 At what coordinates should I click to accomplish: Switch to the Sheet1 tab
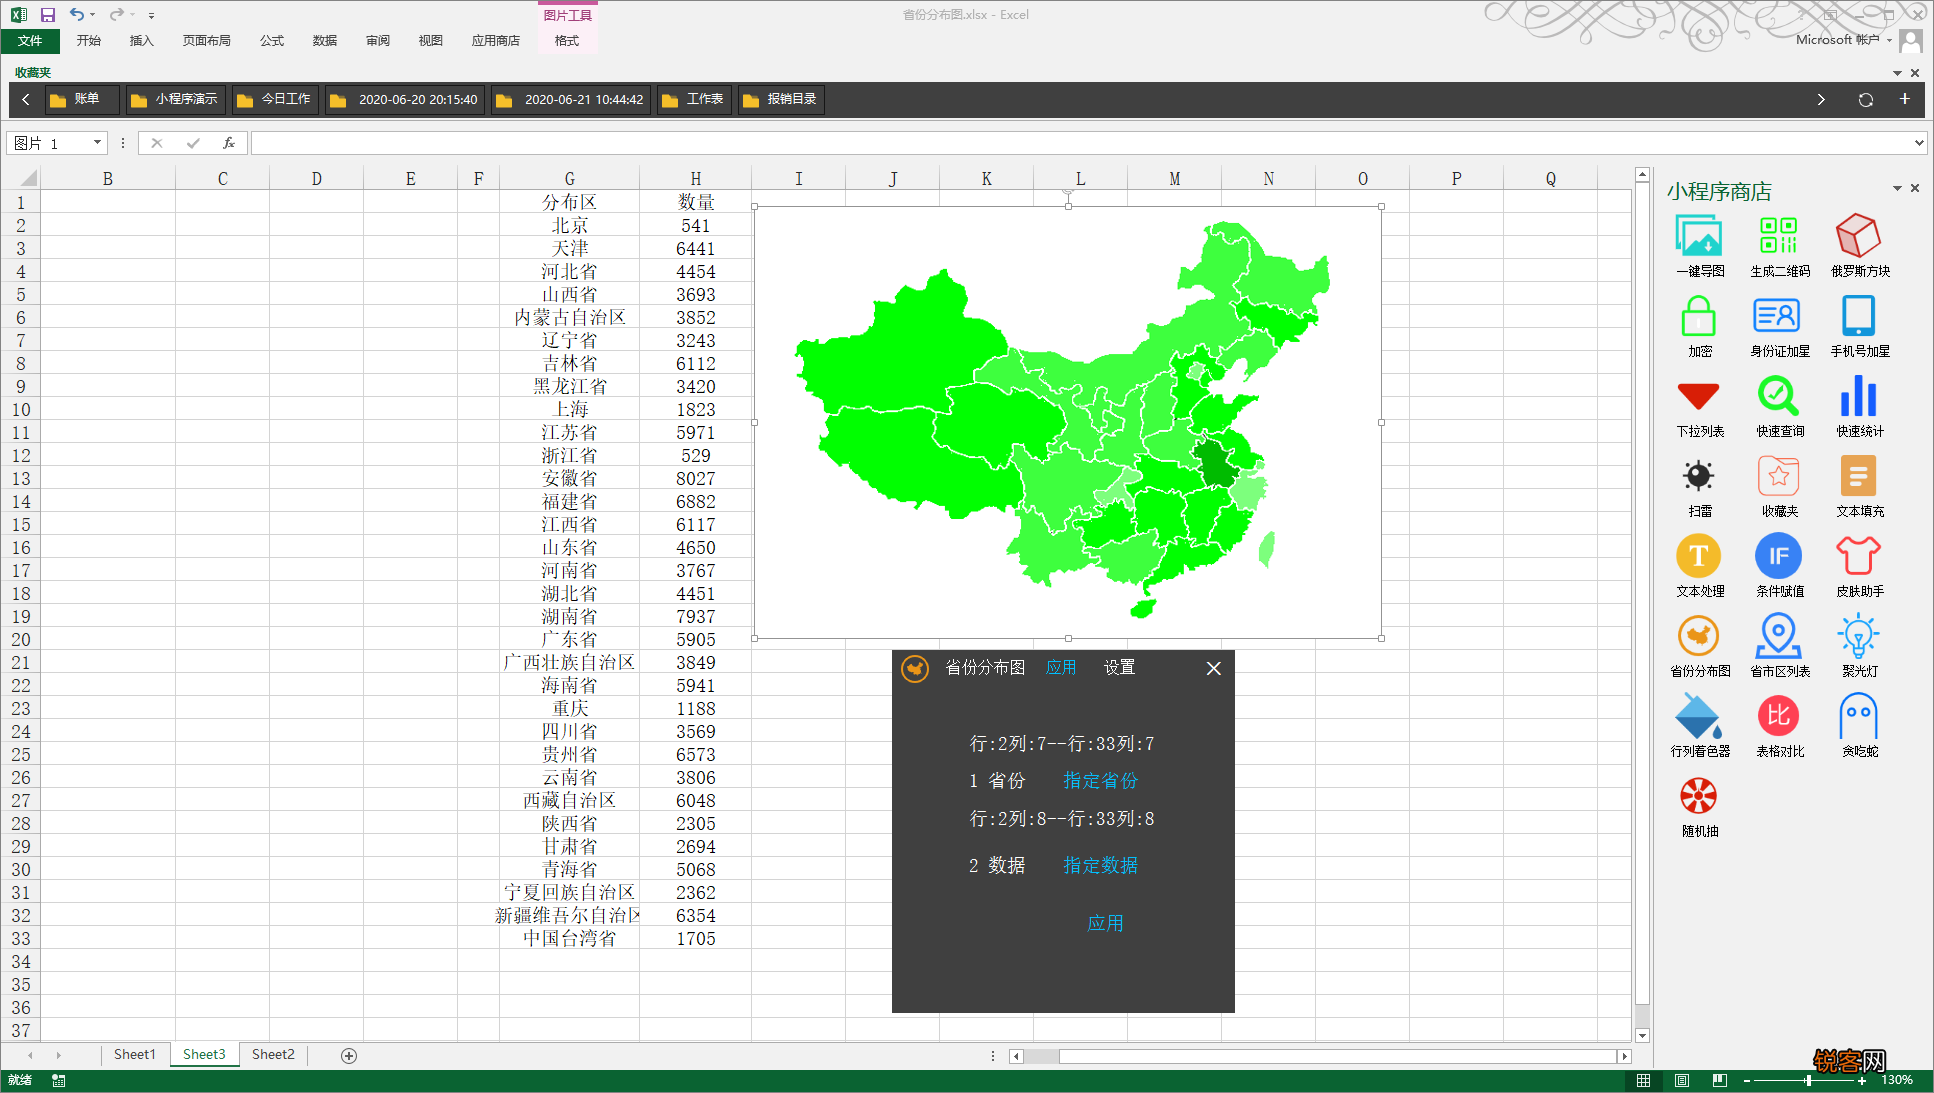tap(134, 1055)
